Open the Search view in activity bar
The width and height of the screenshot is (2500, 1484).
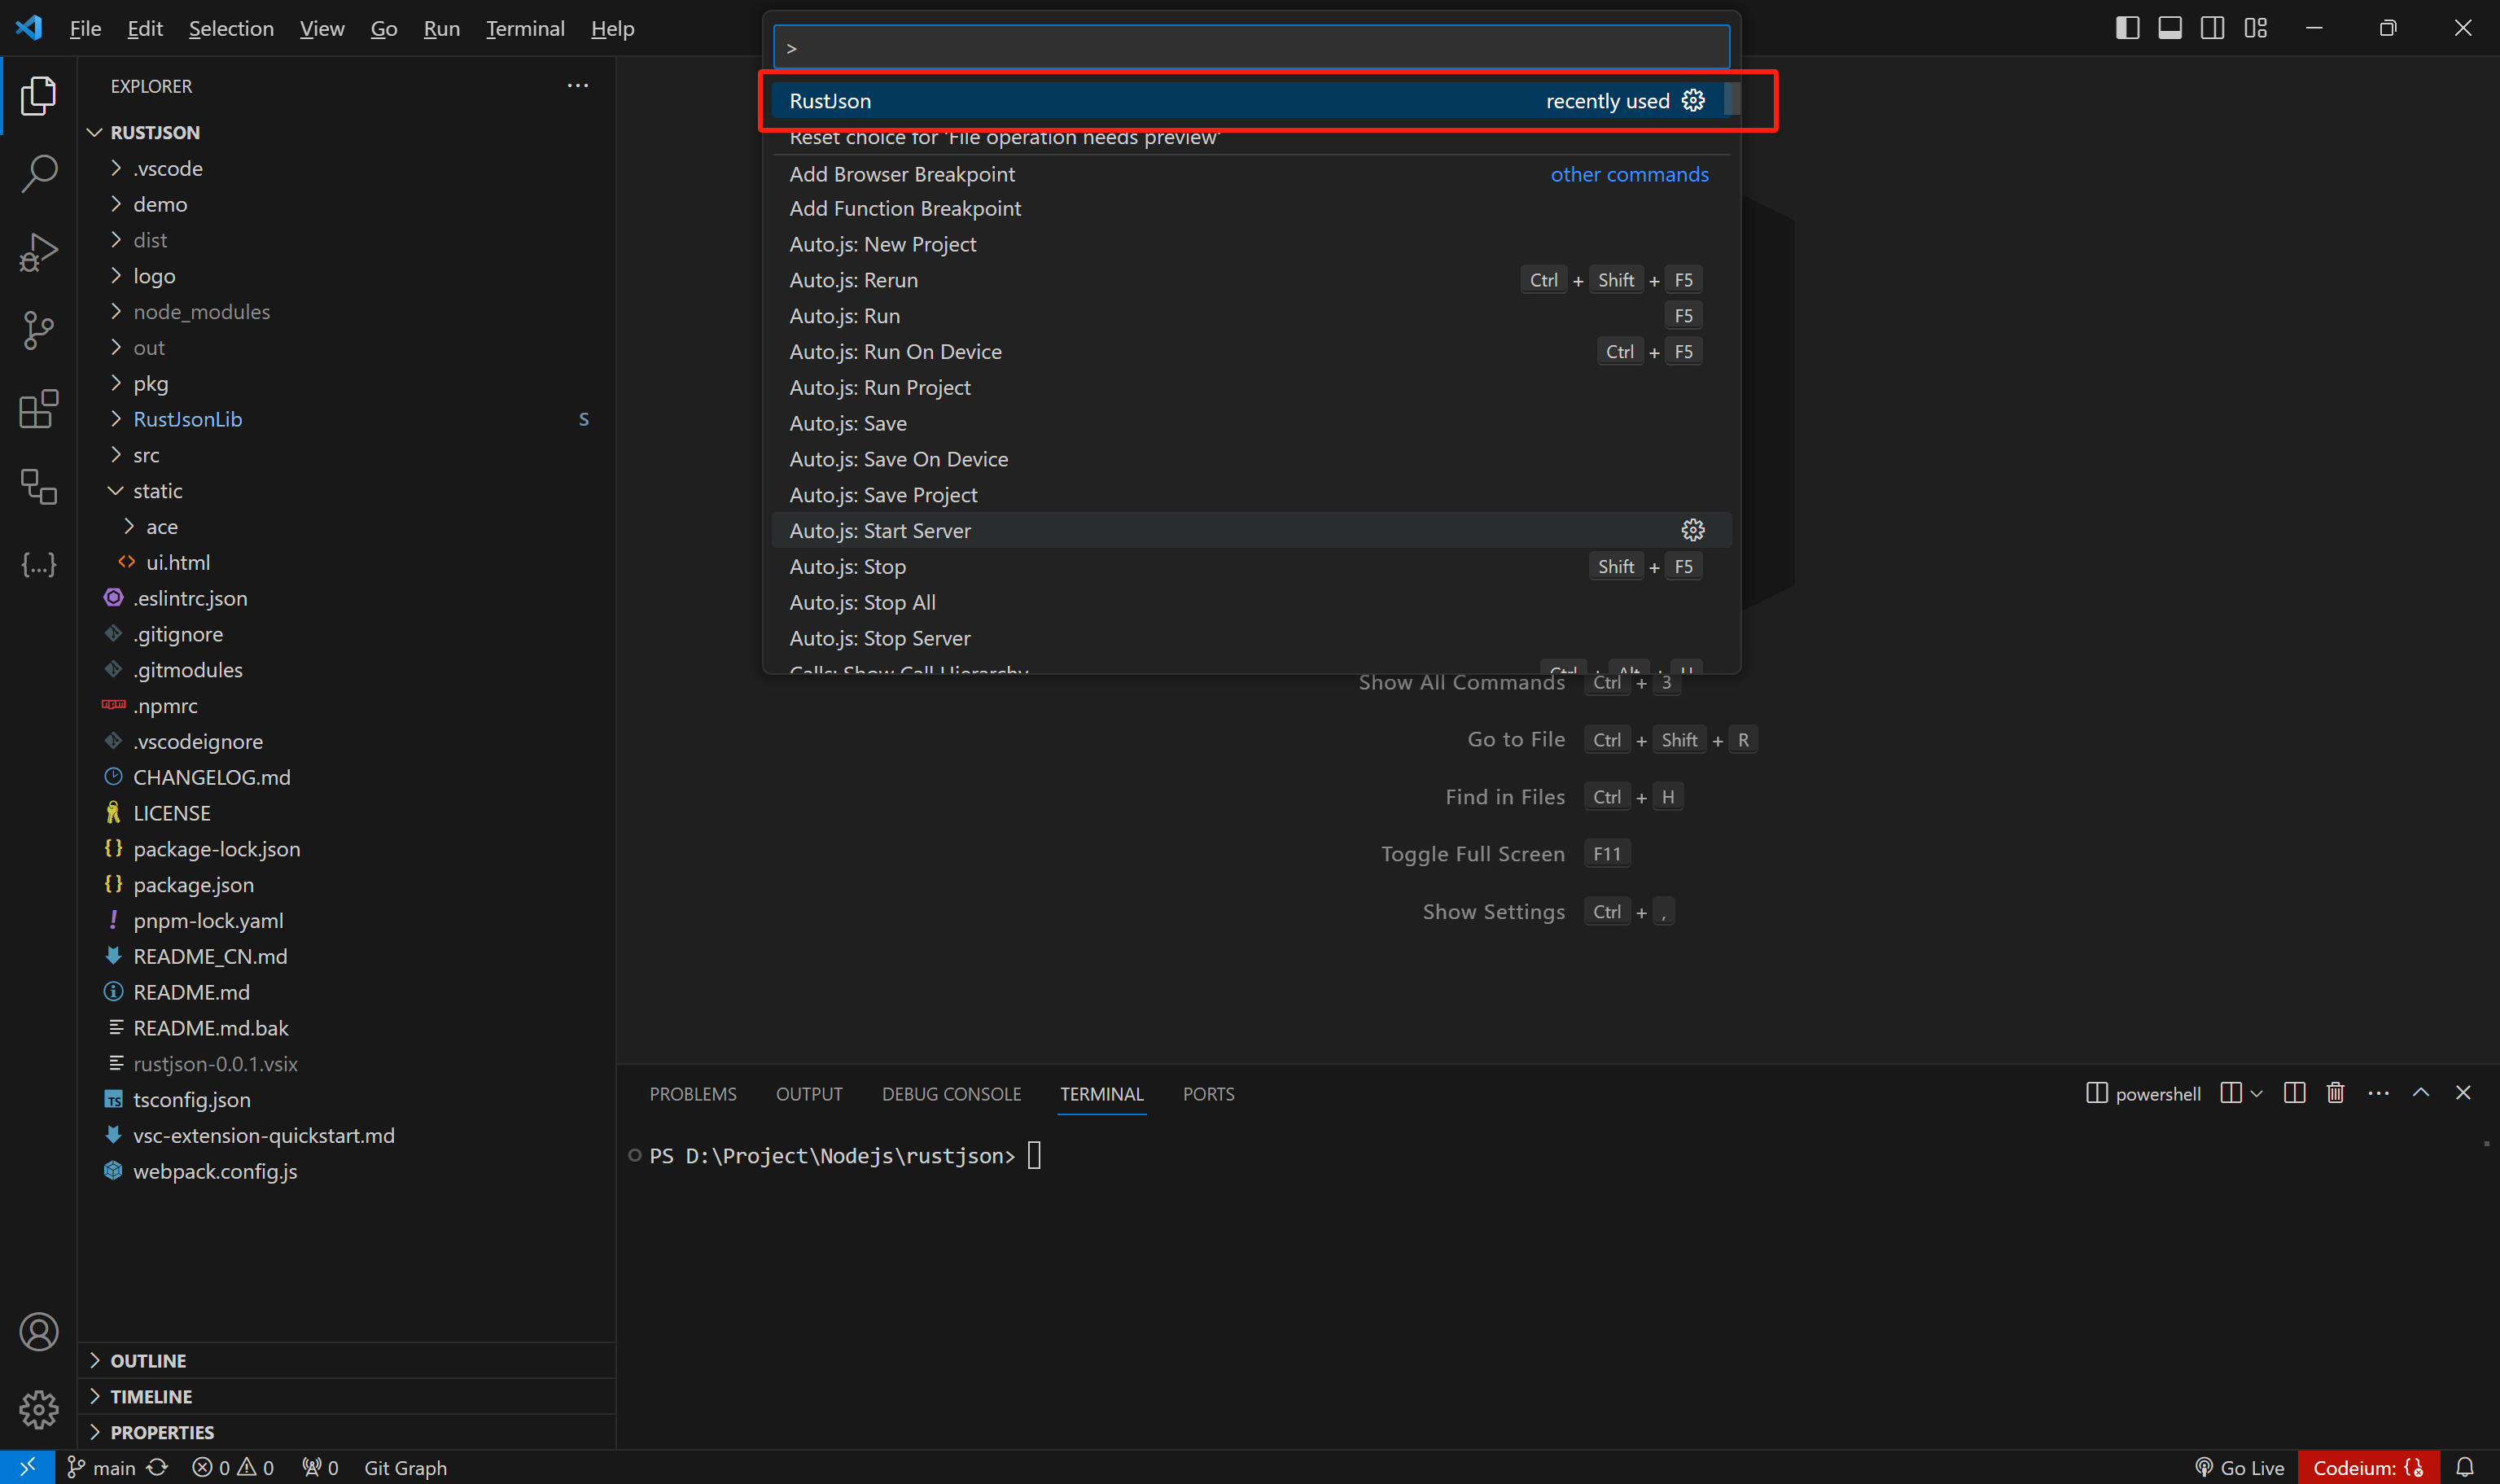click(x=38, y=173)
